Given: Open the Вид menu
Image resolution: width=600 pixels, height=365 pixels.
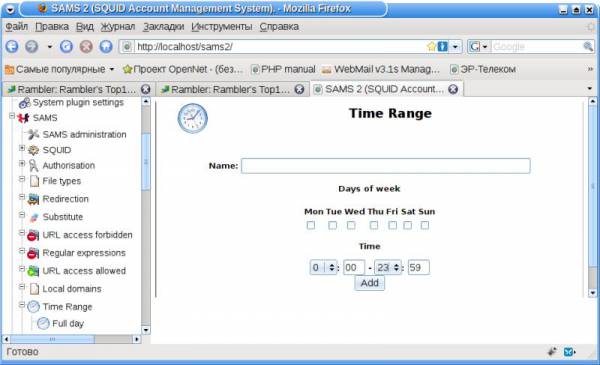Looking at the screenshot, I should coord(85,27).
